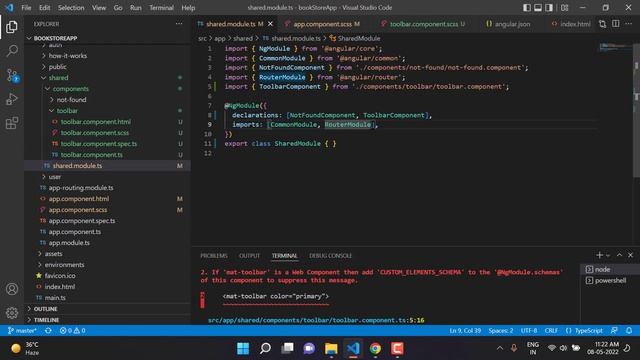Image resolution: width=640 pixels, height=360 pixels.
Task: Open File Explorer from taskbar
Action: tap(331, 348)
